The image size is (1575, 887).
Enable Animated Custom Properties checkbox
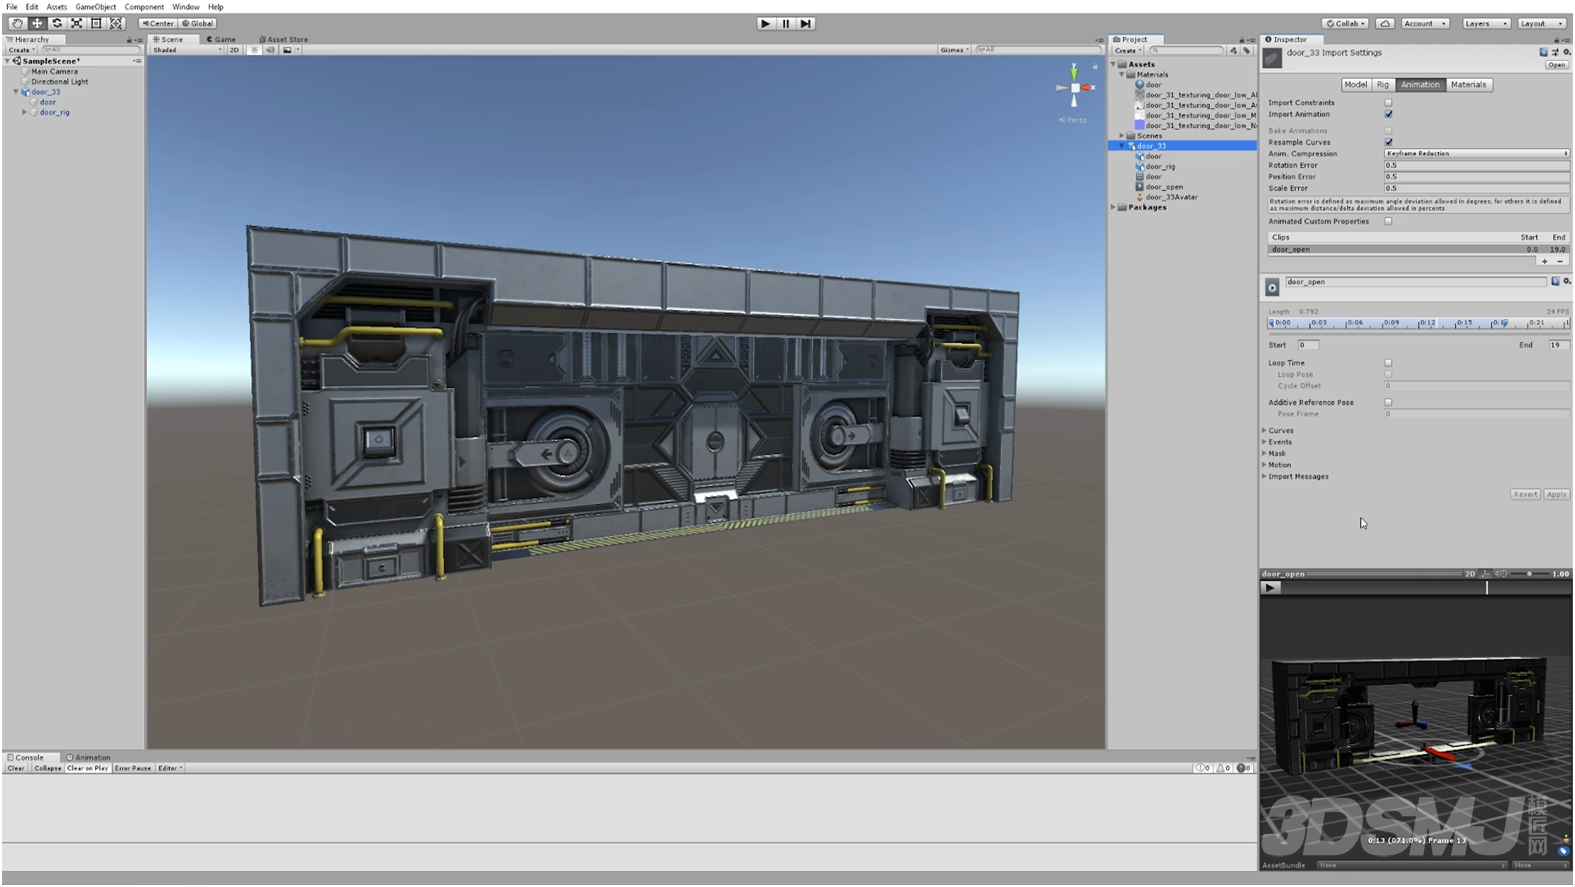click(1388, 221)
